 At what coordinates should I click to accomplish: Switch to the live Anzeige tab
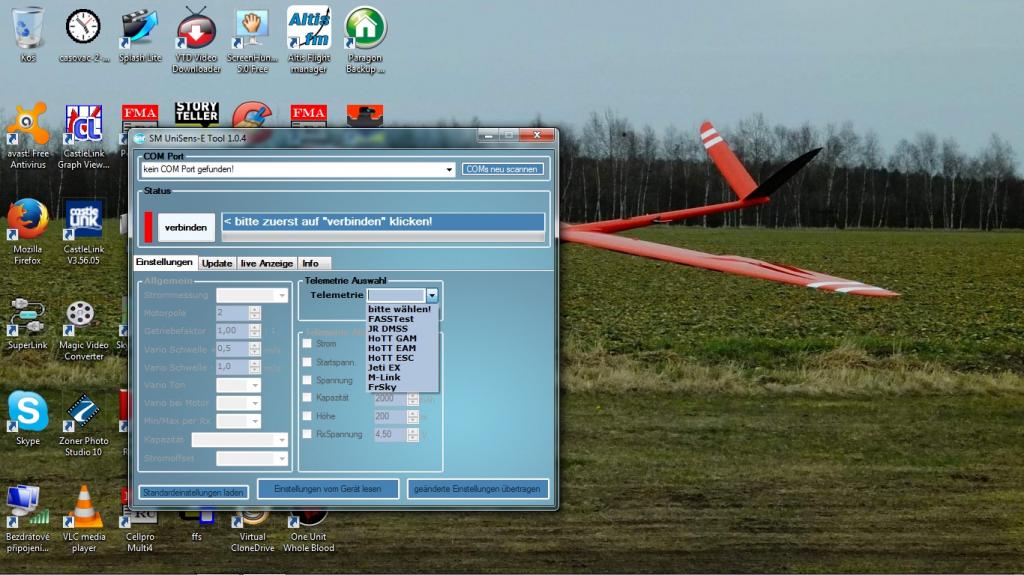pos(267,263)
